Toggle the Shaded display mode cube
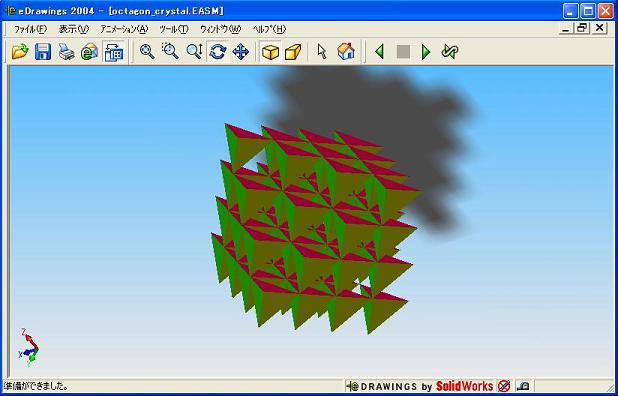The image size is (618, 396). tap(270, 52)
